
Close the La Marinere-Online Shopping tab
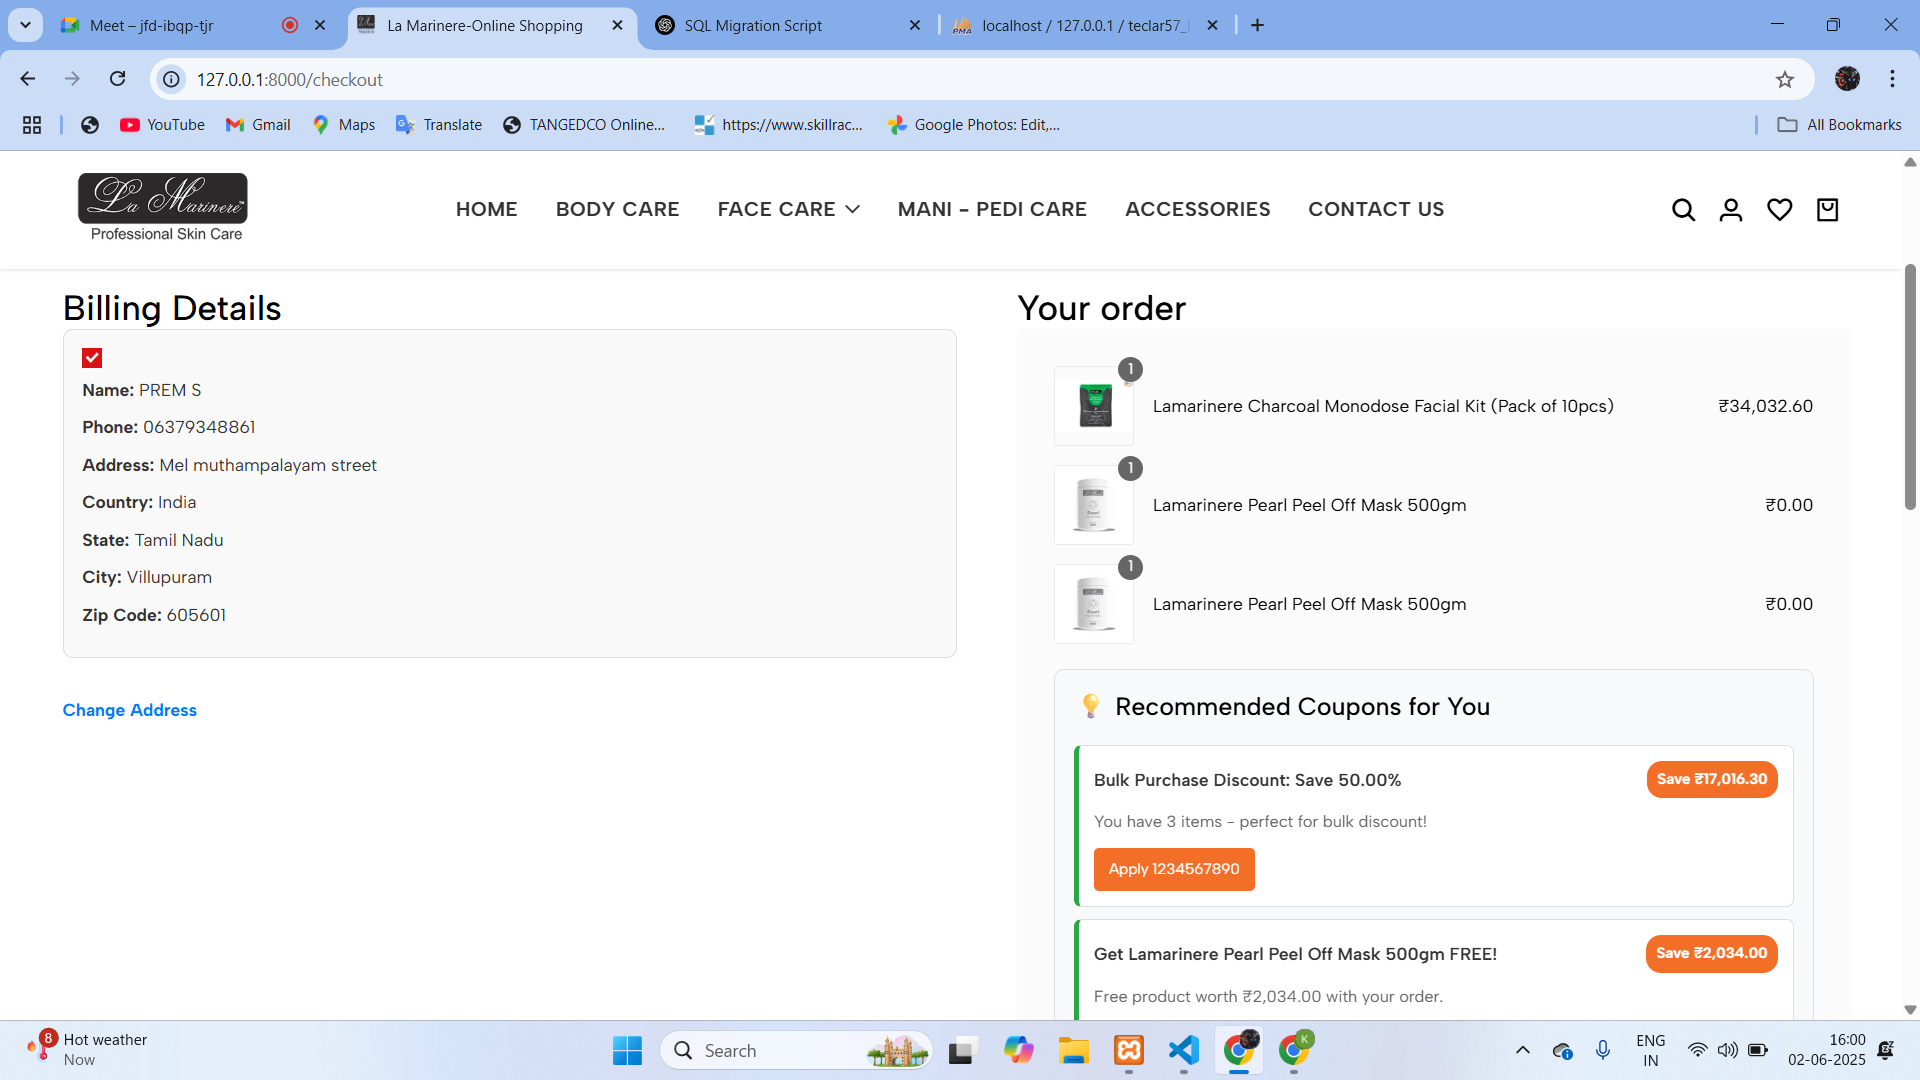click(617, 25)
